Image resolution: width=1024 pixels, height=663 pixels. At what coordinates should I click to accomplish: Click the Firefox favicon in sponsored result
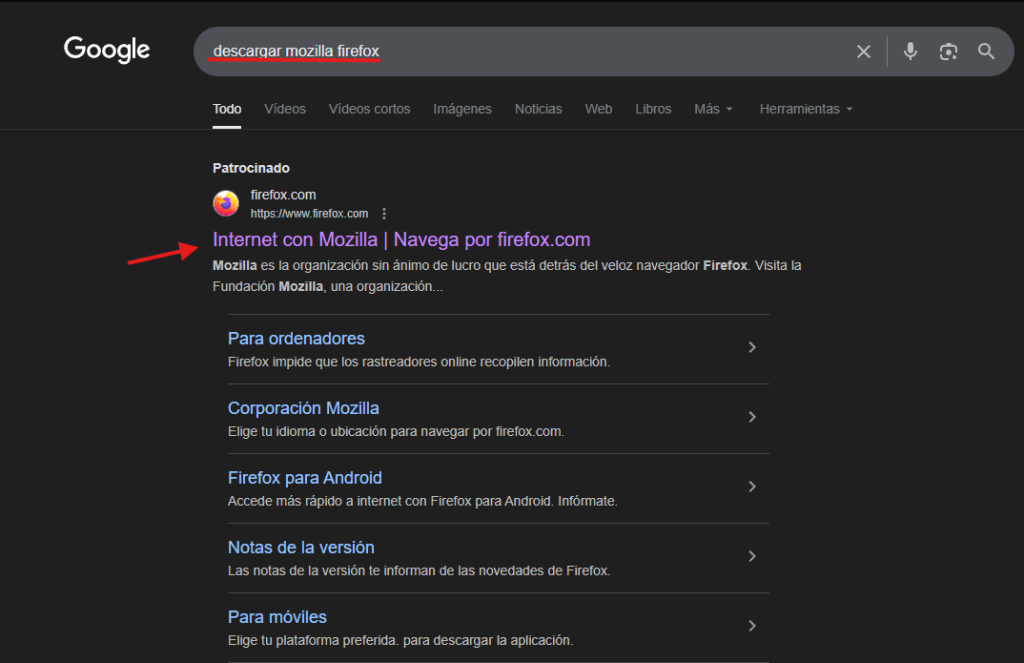click(x=226, y=203)
